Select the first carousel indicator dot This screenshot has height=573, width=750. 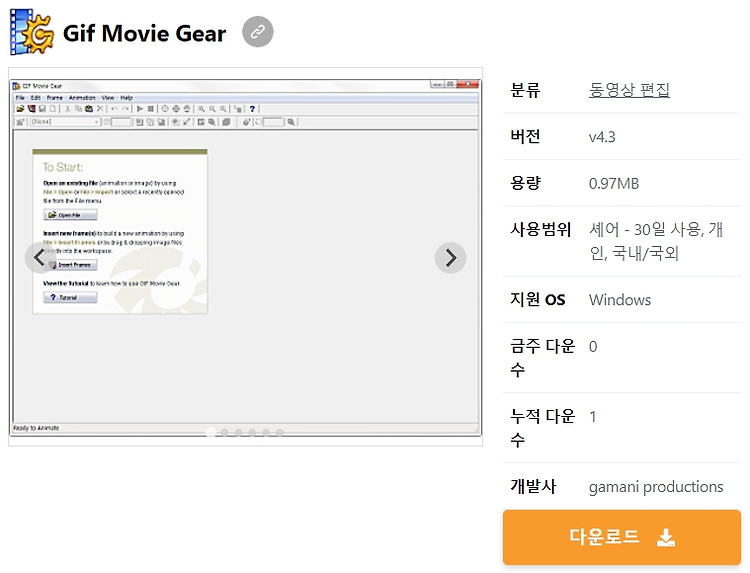210,432
